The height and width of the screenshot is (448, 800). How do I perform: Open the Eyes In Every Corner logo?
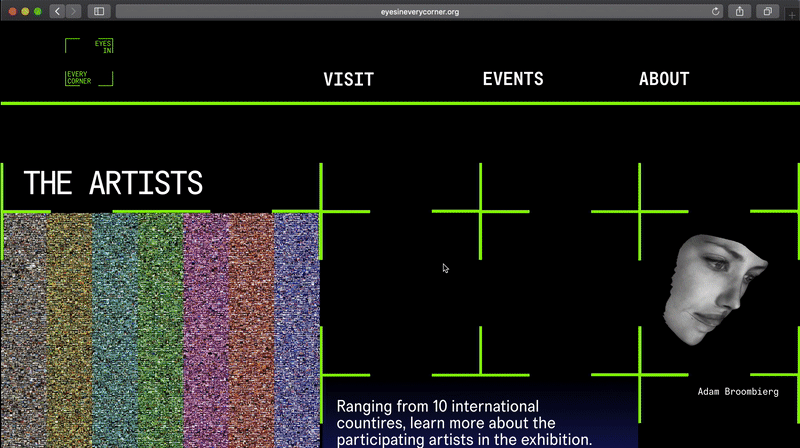89,62
